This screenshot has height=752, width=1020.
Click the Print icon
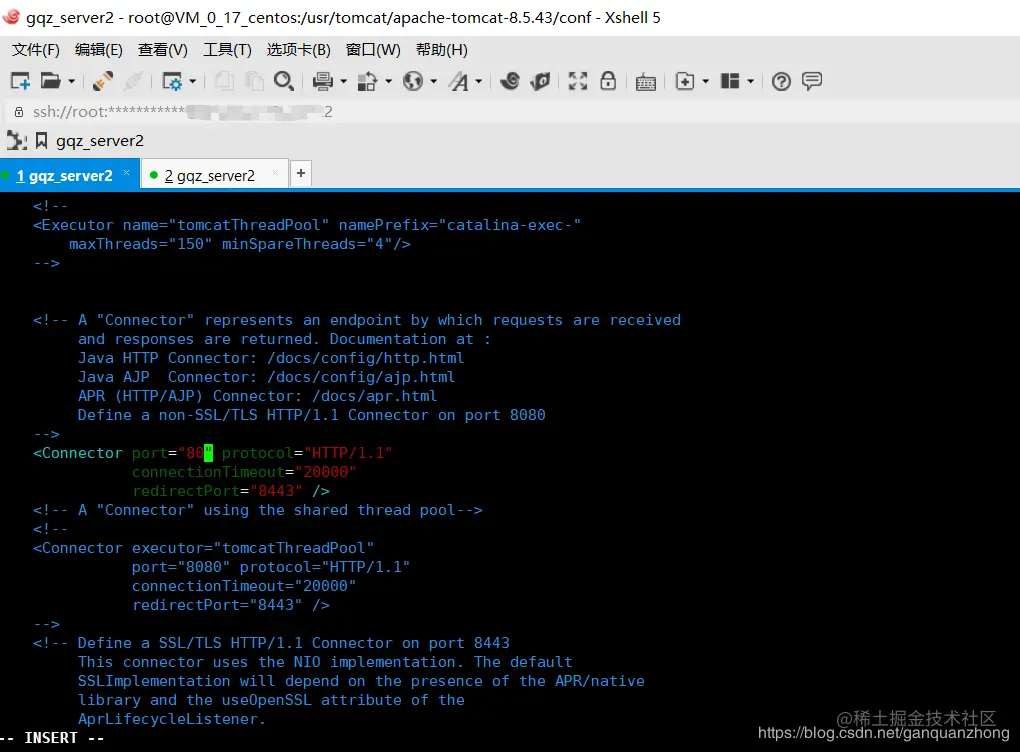tap(323, 81)
